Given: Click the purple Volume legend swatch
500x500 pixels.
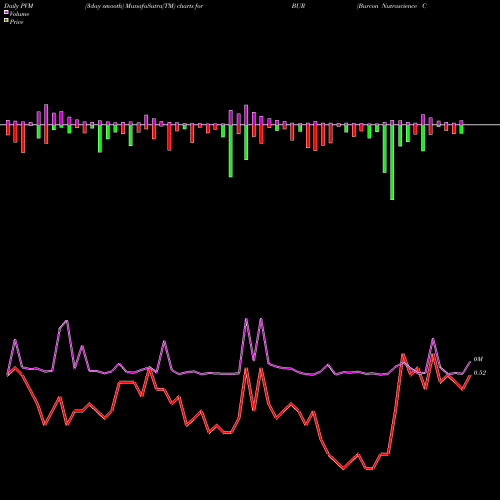Looking at the screenshot, I should (6, 12).
